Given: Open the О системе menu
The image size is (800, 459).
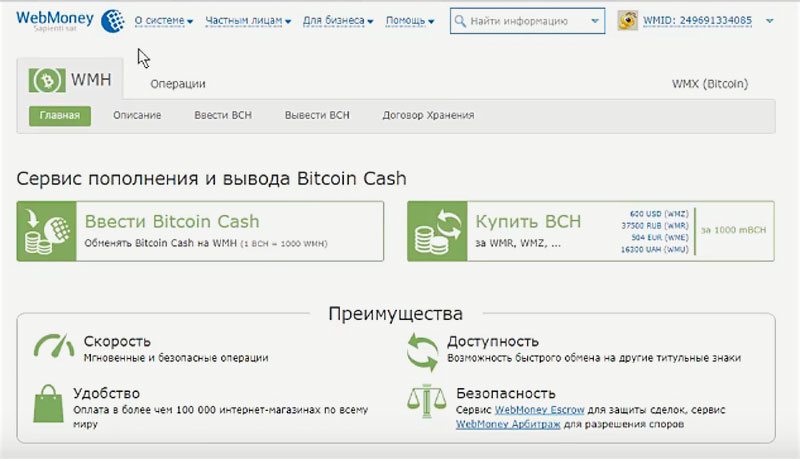Looking at the screenshot, I should pos(163,21).
